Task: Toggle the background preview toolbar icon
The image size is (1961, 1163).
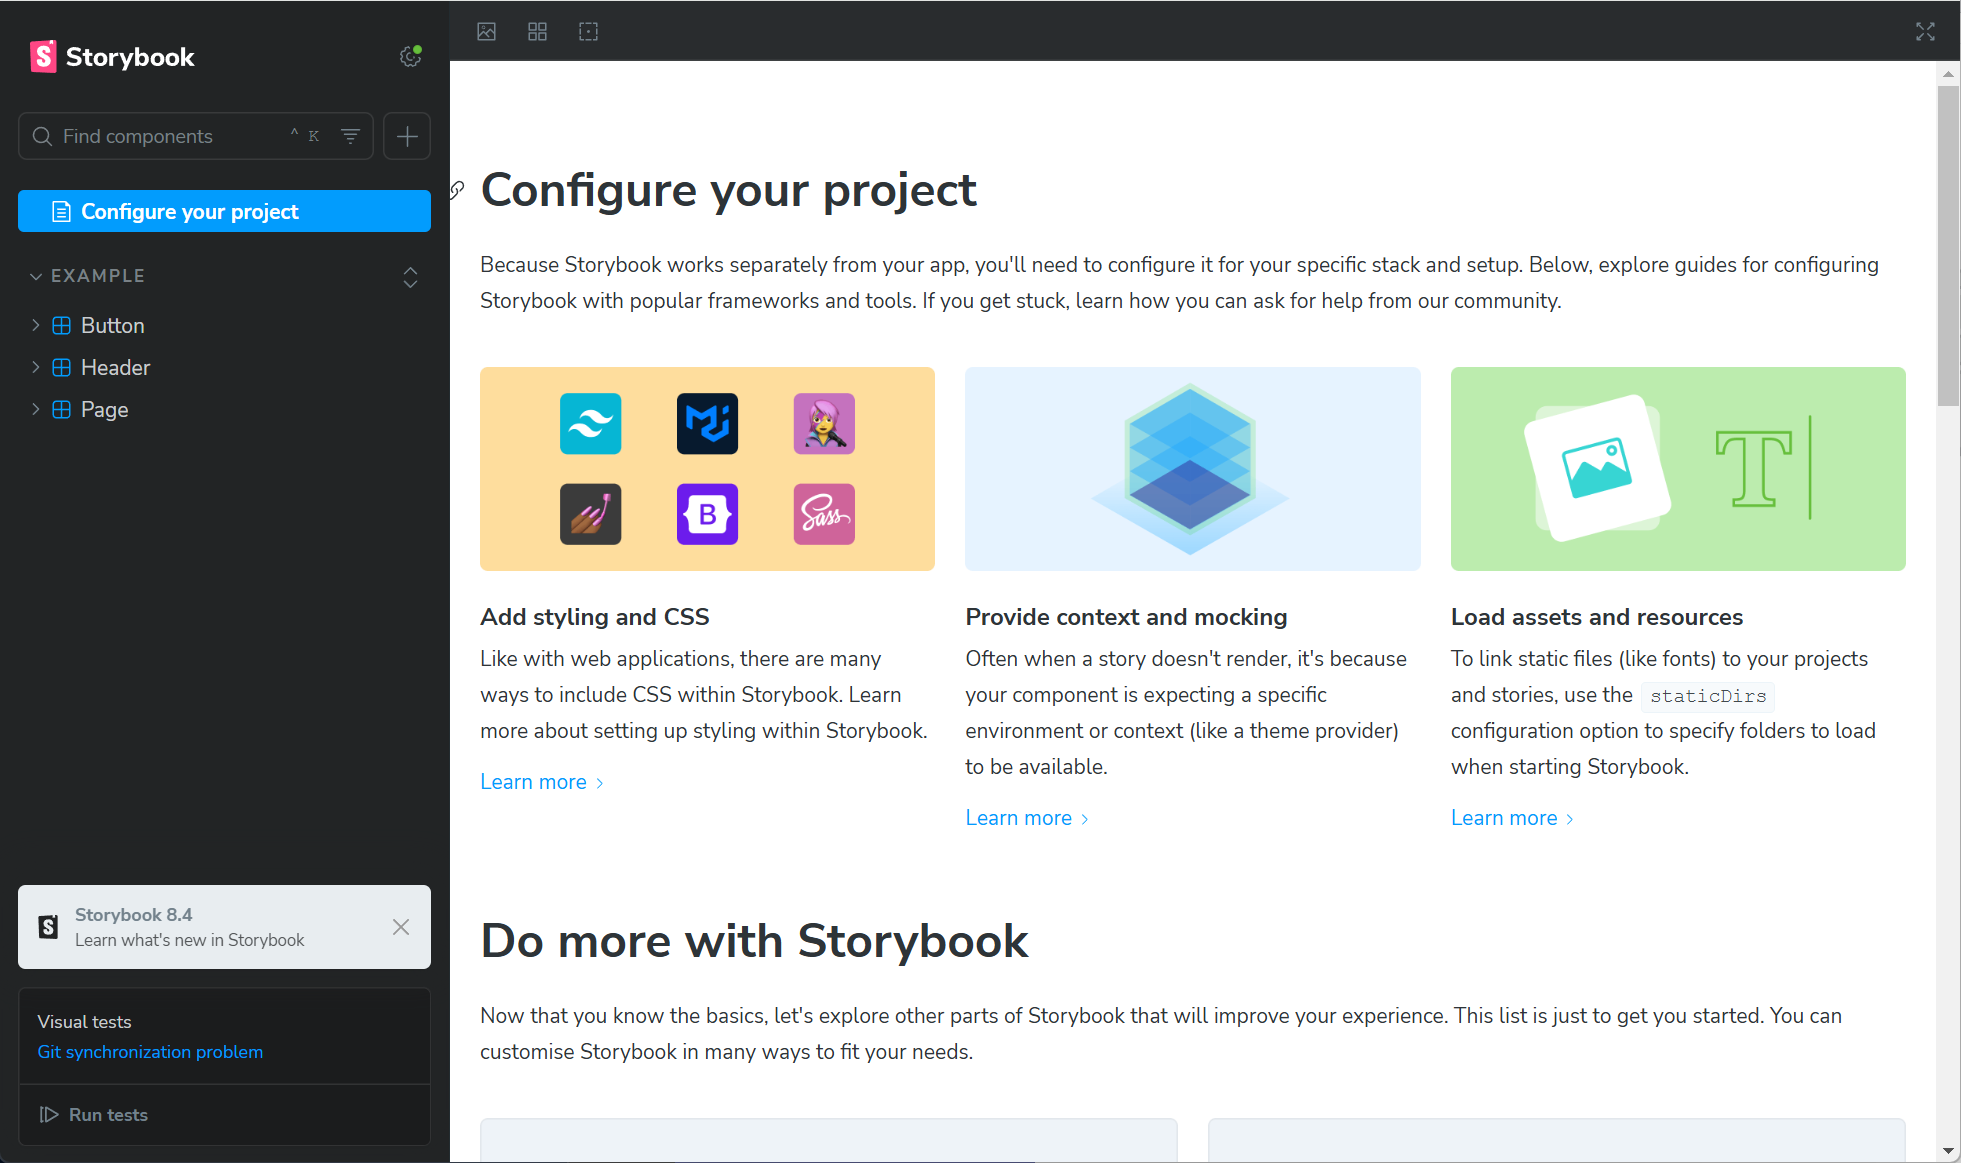Action: point(487,32)
